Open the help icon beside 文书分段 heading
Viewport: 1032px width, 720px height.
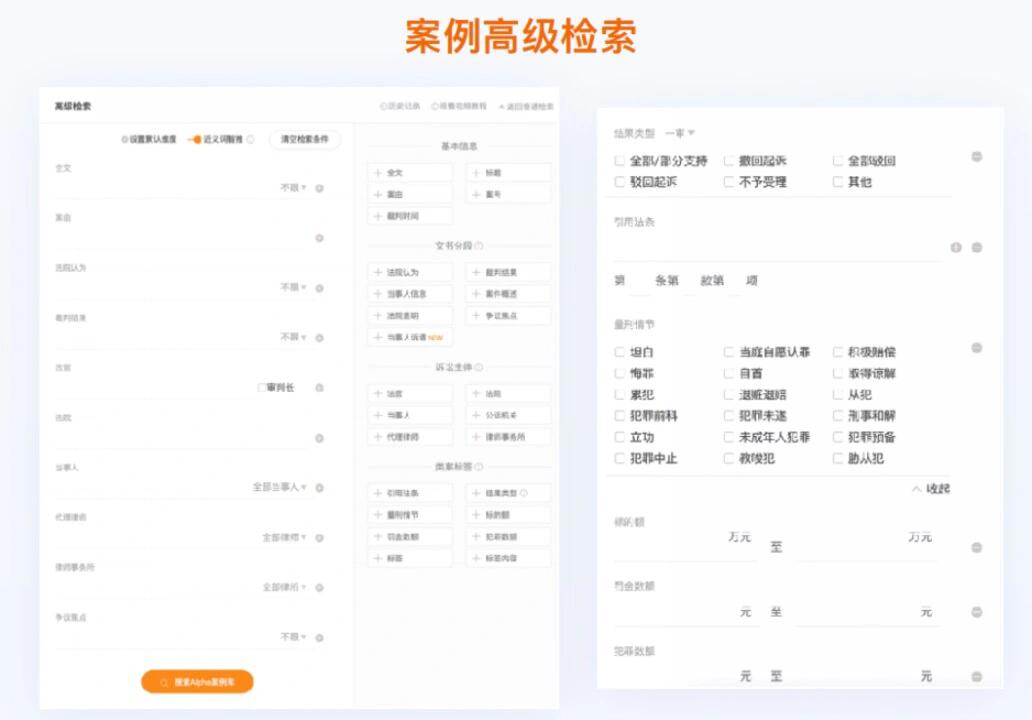pyautogui.click(x=479, y=245)
